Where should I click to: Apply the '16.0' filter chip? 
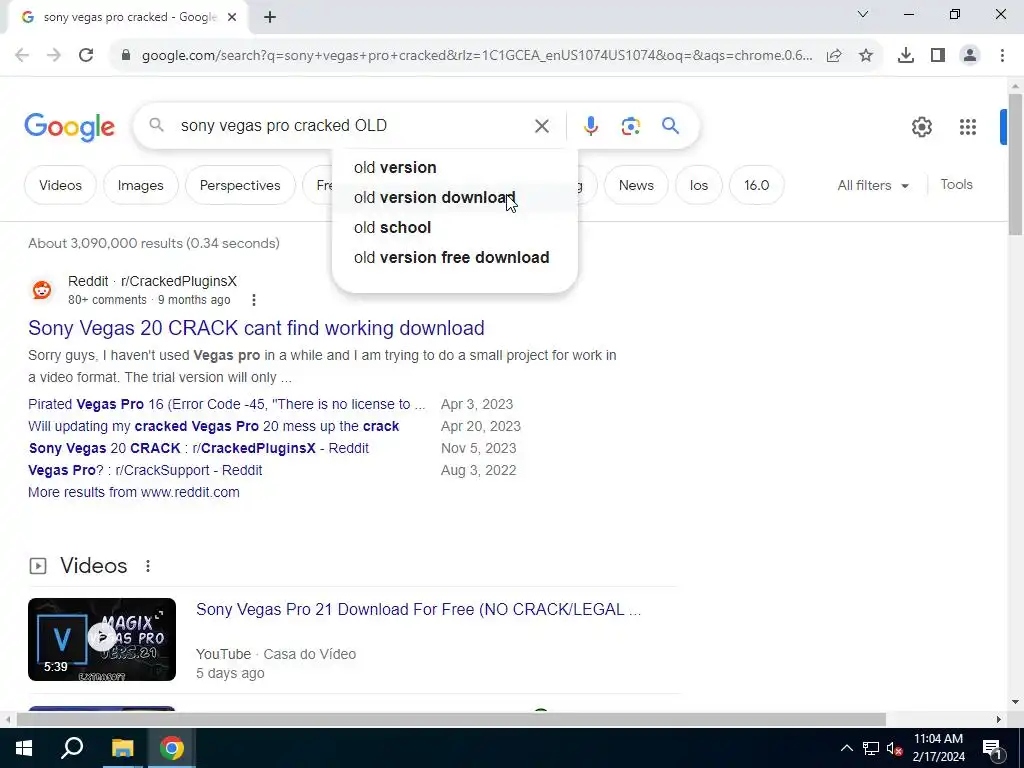pos(756,185)
